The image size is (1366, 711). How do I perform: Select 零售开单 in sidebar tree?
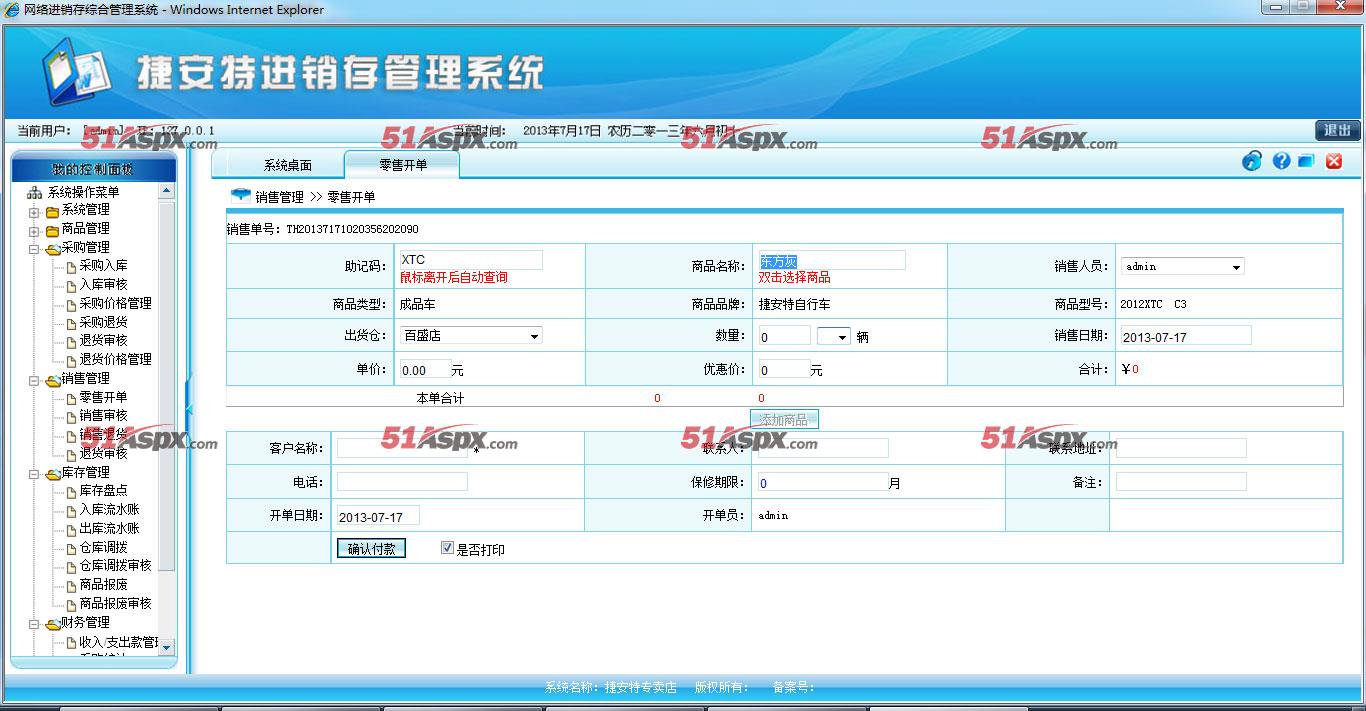(103, 397)
